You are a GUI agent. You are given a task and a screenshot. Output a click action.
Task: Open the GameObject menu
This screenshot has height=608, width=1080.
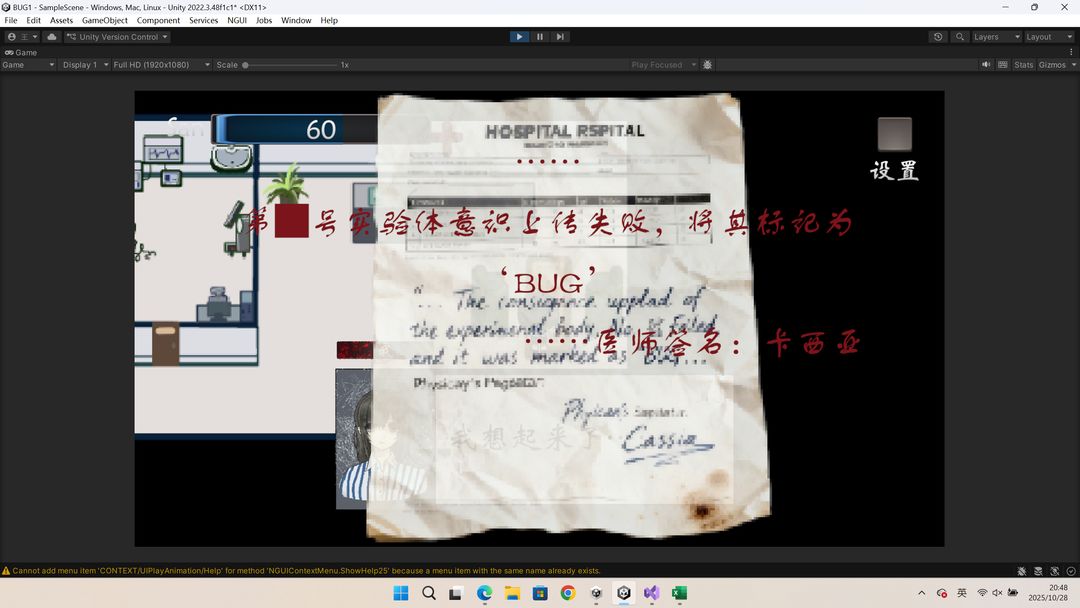[104, 20]
